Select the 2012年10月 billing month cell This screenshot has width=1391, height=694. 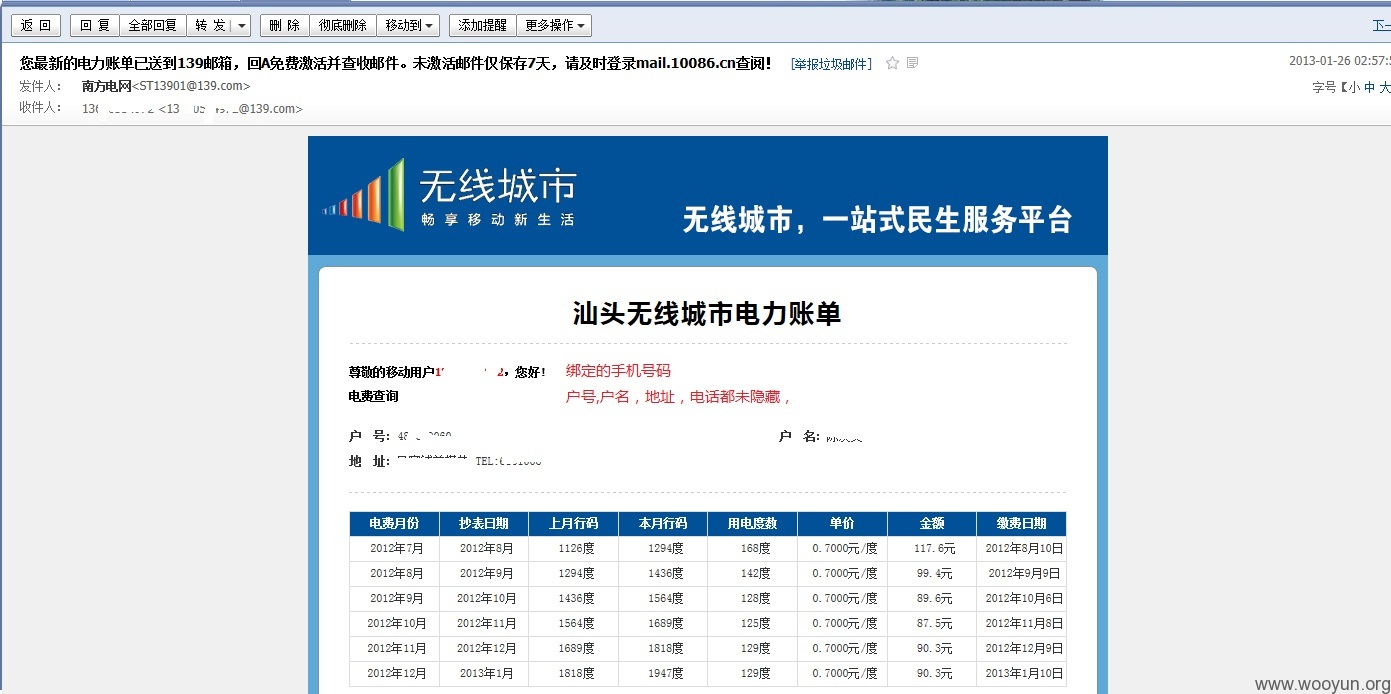point(394,624)
